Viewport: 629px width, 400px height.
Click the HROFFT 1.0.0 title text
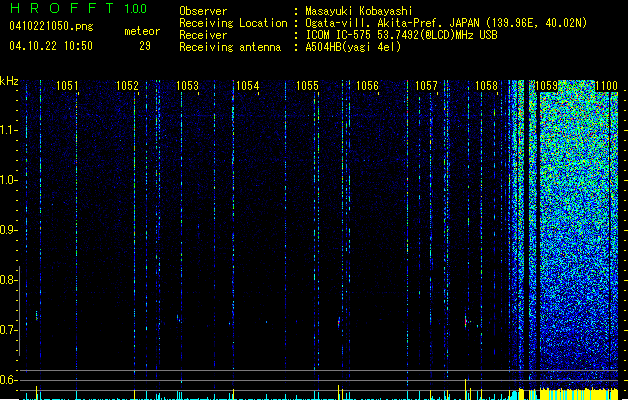point(78,8)
